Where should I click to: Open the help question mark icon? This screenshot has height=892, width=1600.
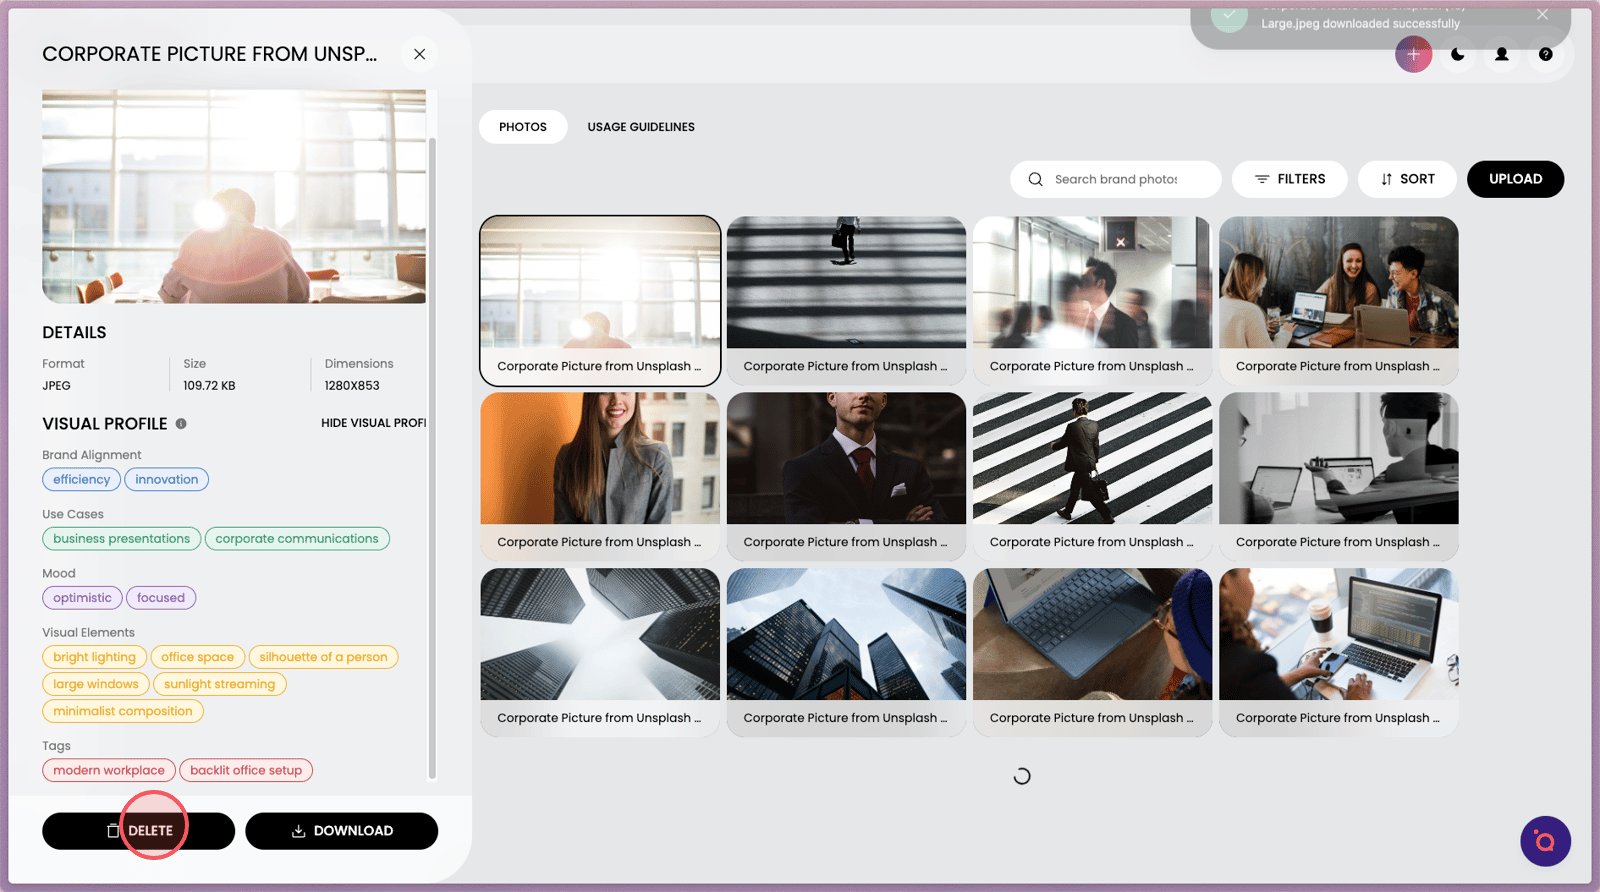point(1545,54)
